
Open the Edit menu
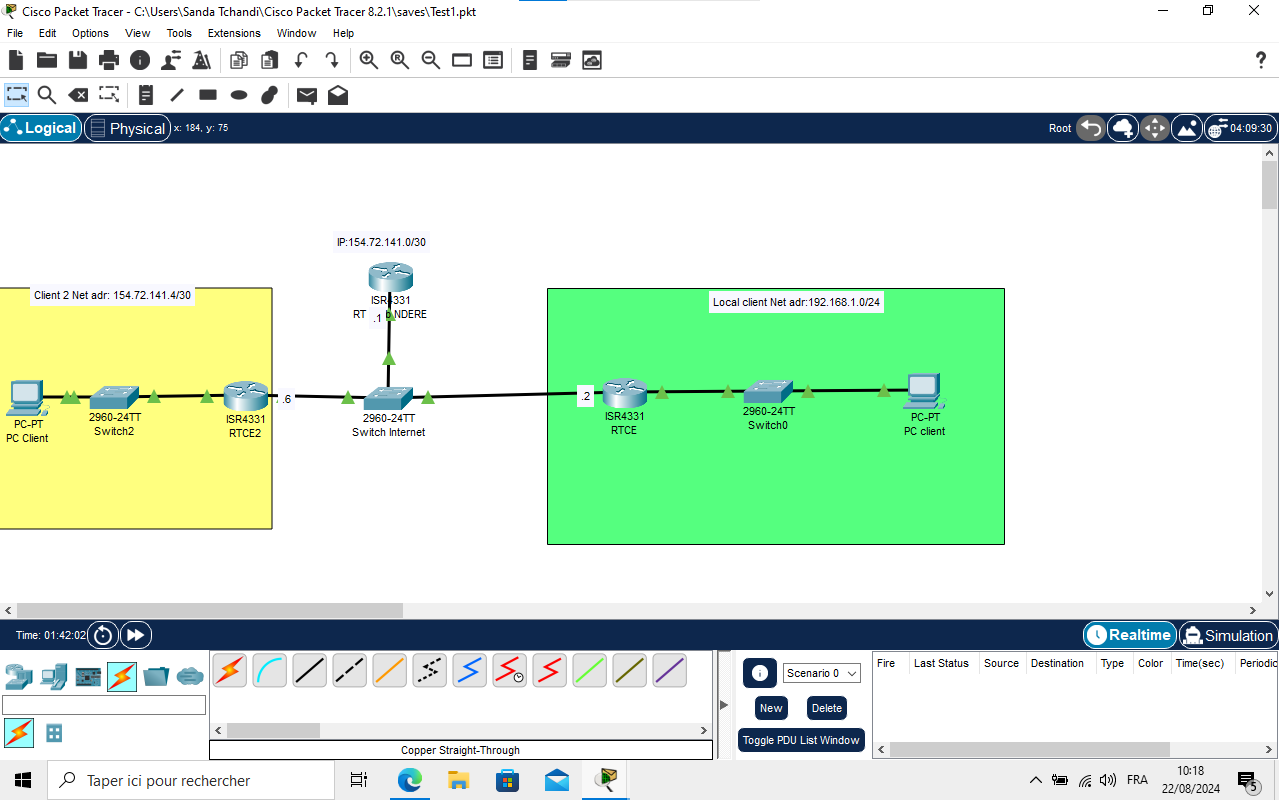pyautogui.click(x=47, y=33)
